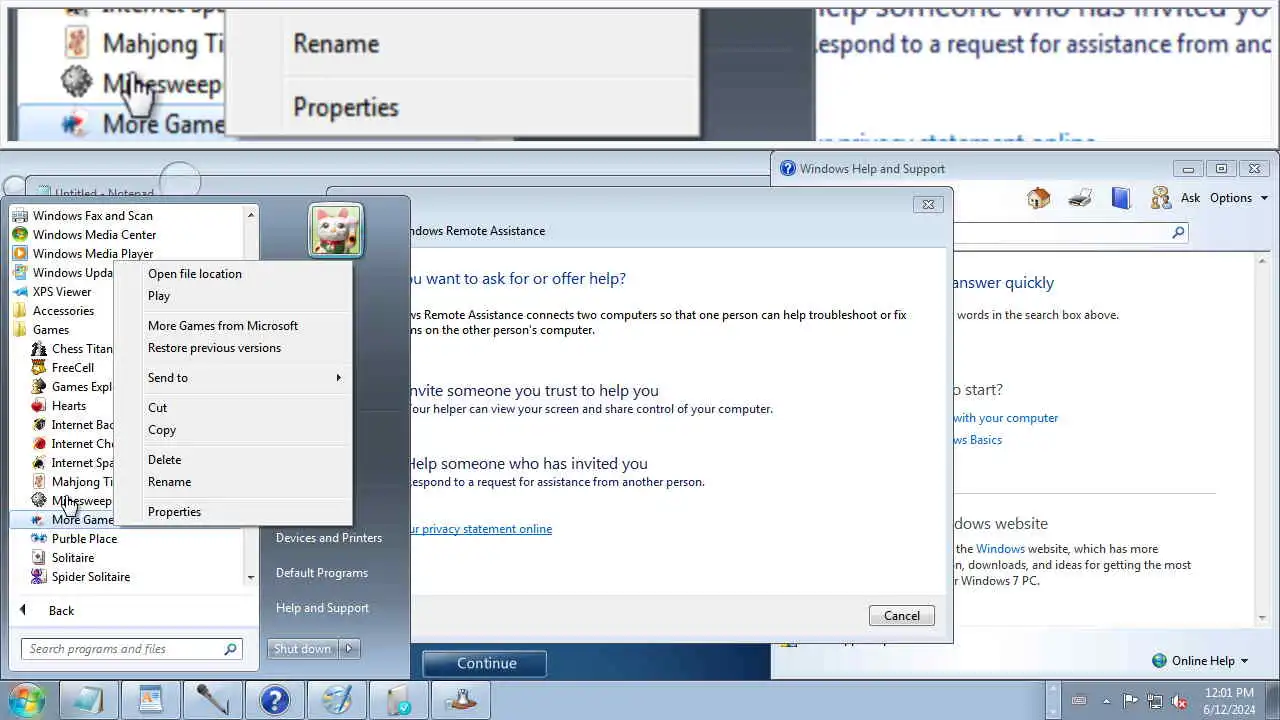Click the Windows website link in Help
This screenshot has width=1280, height=720.
(1000, 548)
